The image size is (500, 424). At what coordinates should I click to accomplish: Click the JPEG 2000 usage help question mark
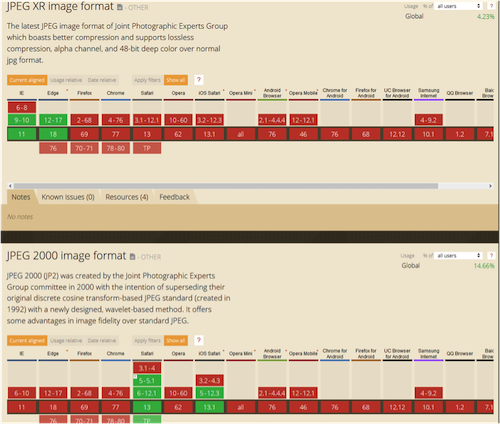(x=491, y=255)
